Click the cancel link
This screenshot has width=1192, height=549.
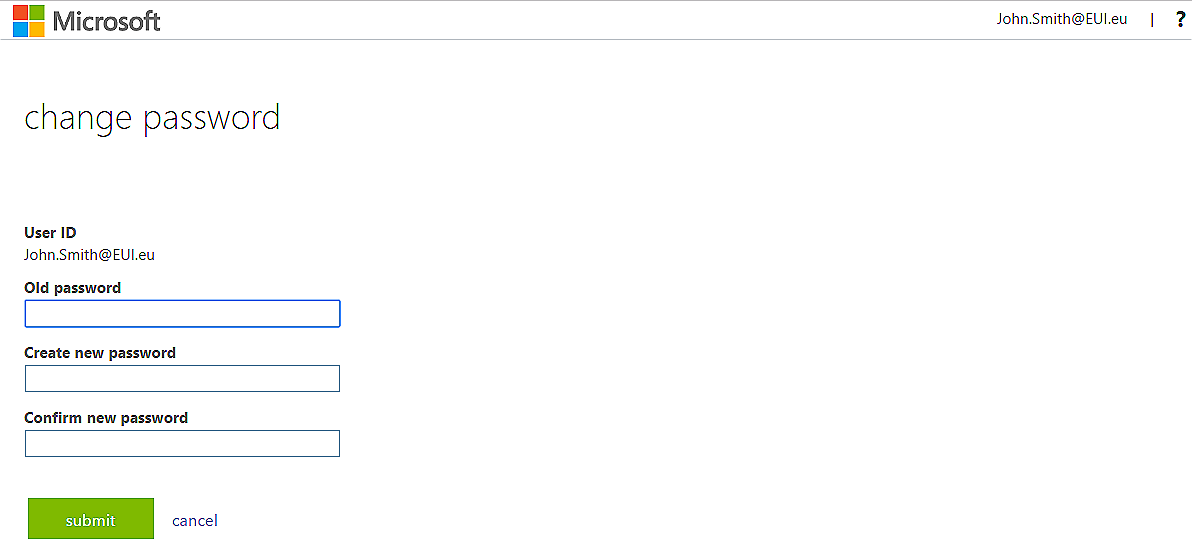194,520
